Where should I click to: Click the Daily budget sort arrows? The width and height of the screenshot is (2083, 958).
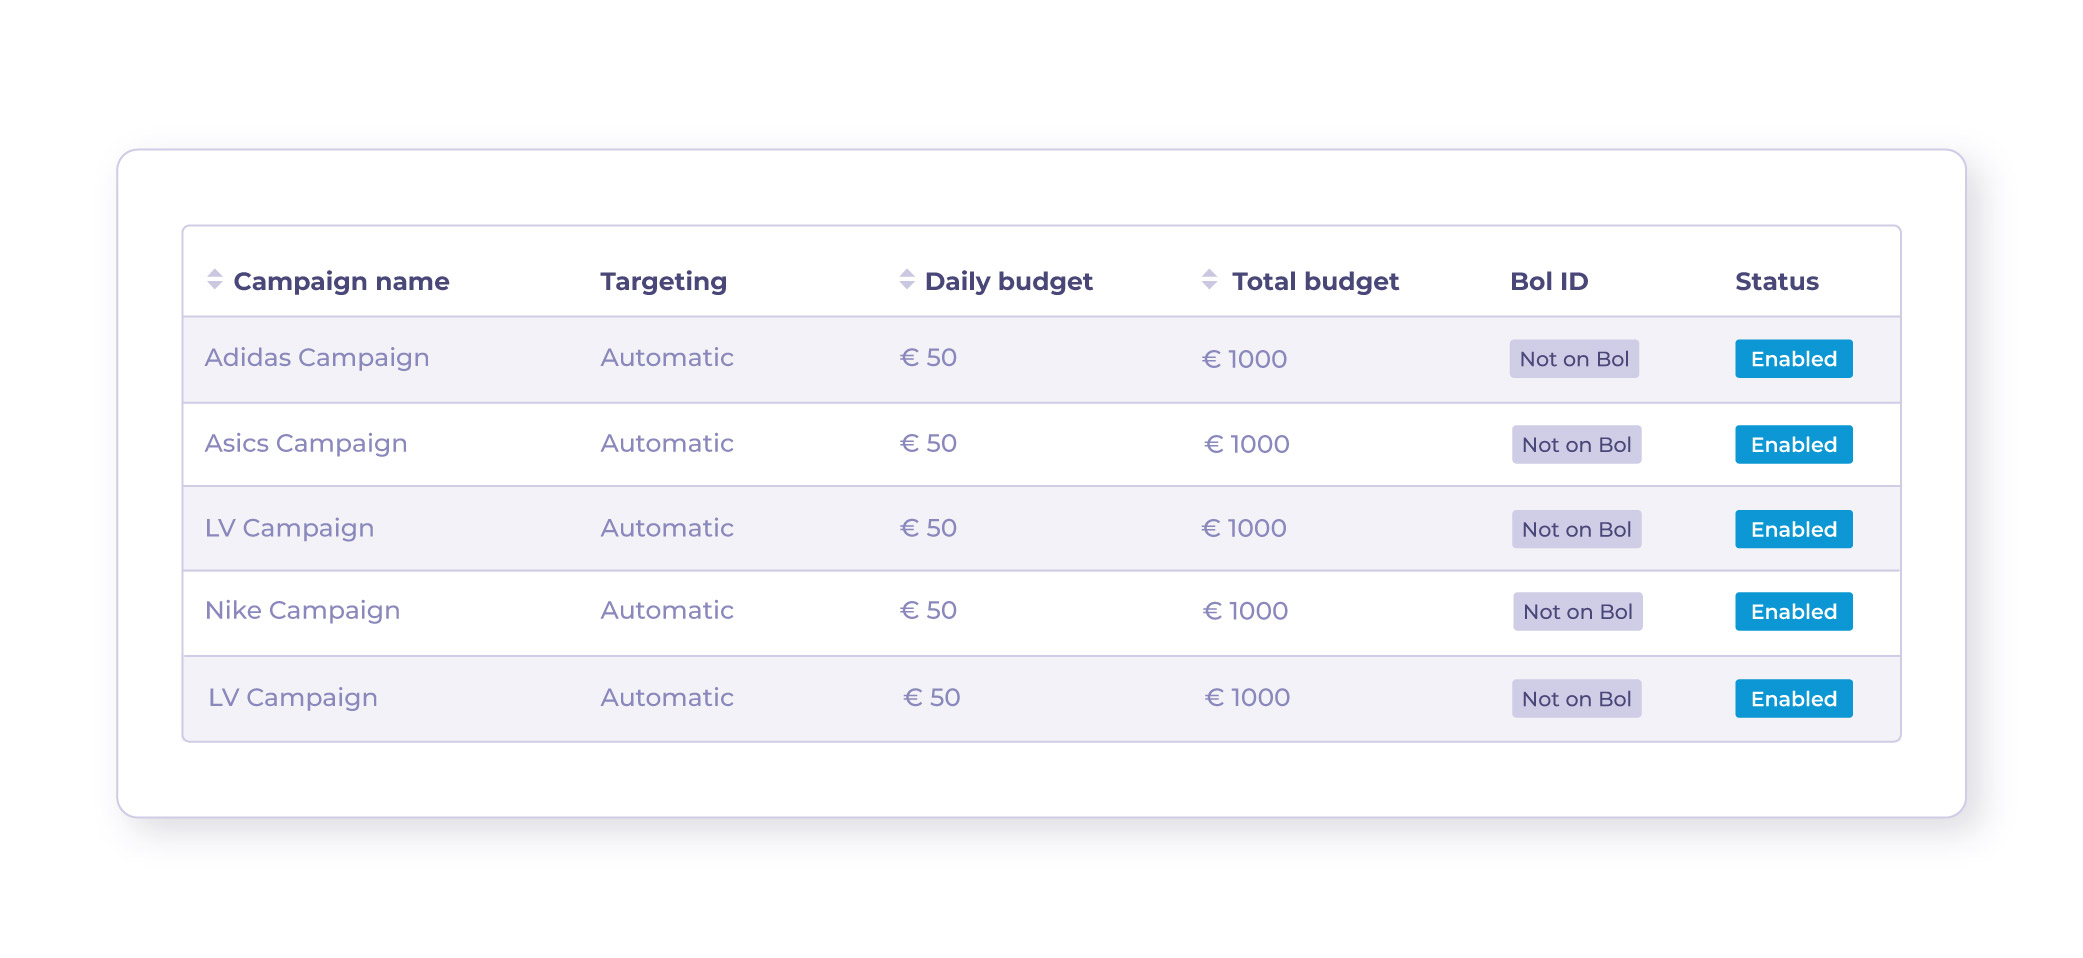[906, 280]
